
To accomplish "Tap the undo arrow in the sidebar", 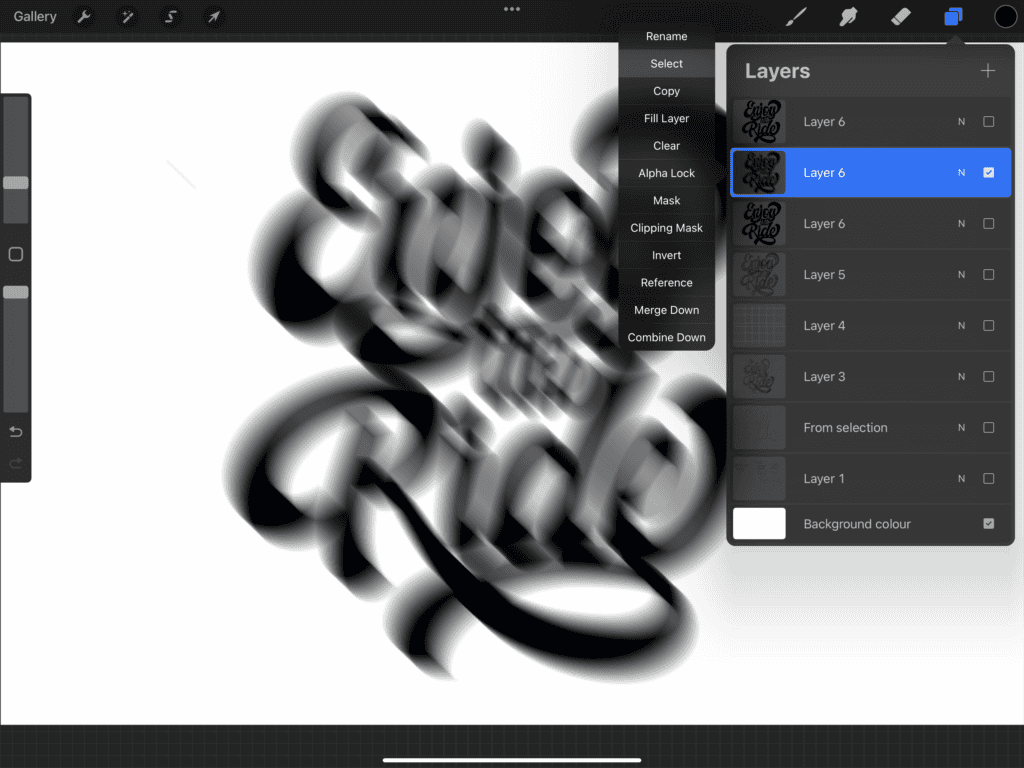I will [15, 432].
